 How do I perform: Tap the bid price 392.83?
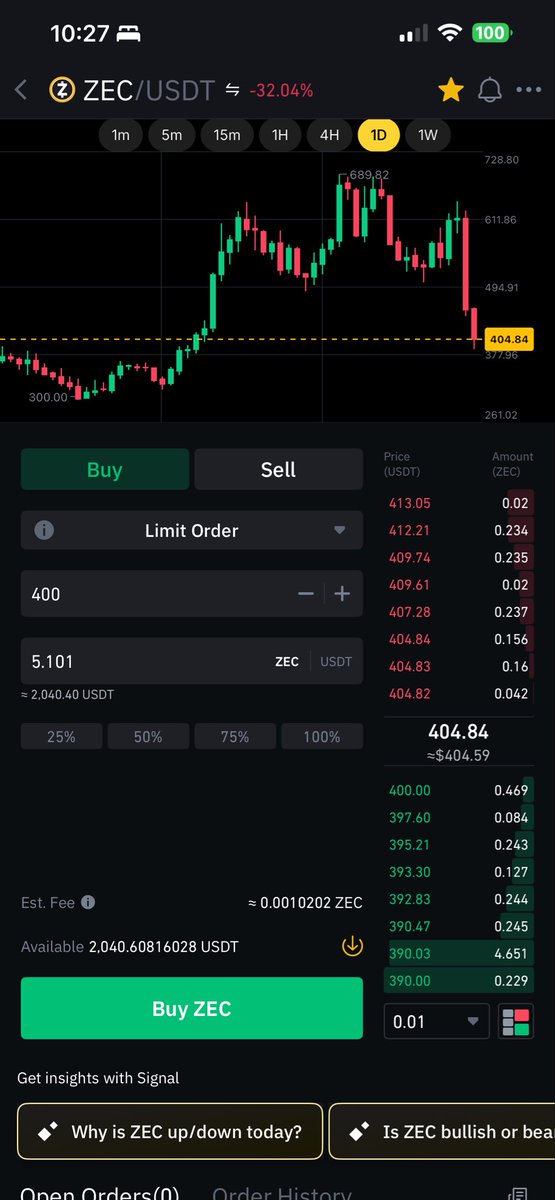(x=409, y=899)
